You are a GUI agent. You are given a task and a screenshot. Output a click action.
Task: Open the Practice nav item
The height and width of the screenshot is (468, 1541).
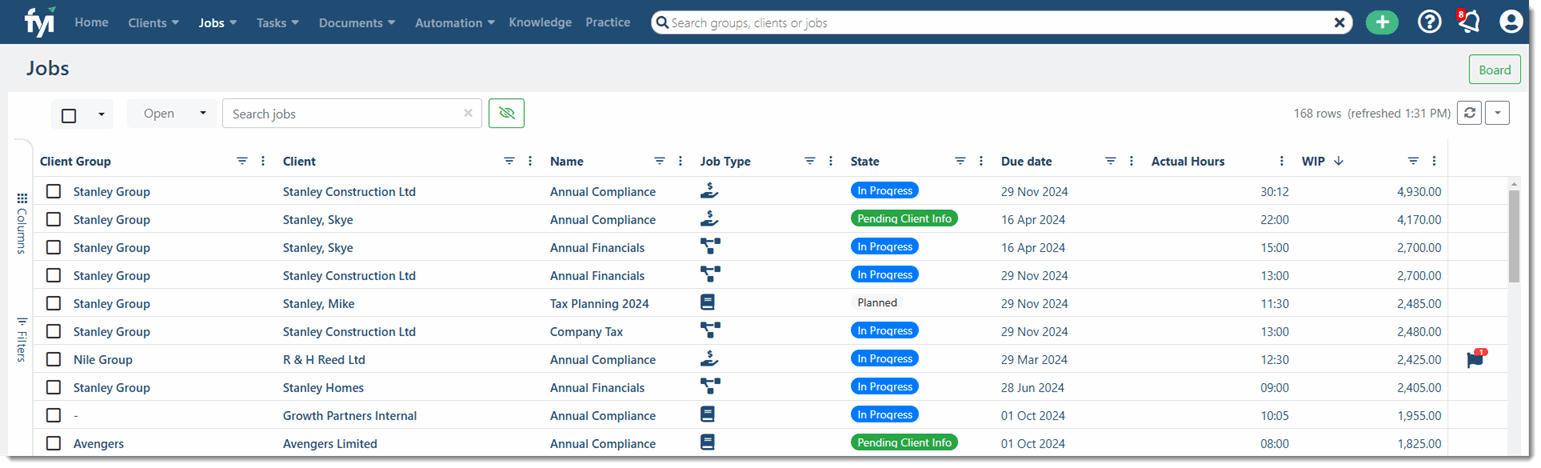[608, 22]
